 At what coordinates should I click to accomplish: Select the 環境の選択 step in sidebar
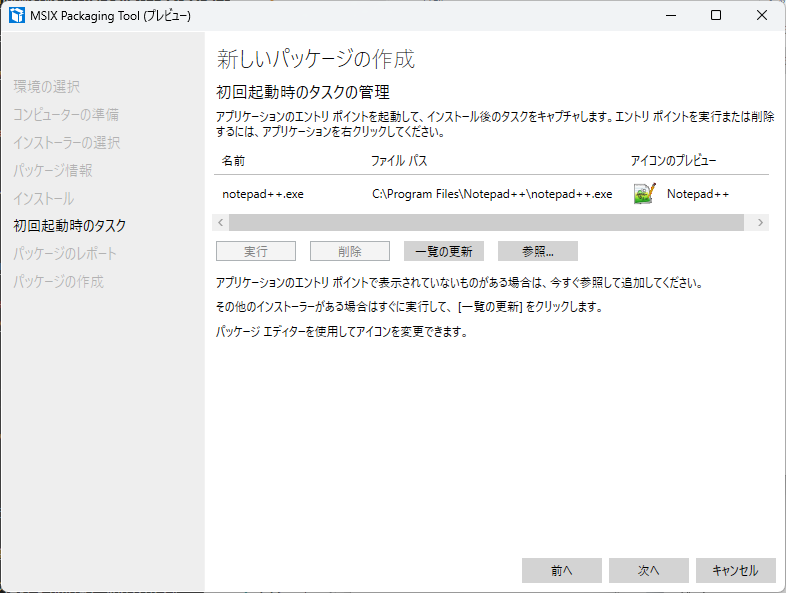pyautogui.click(x=47, y=86)
